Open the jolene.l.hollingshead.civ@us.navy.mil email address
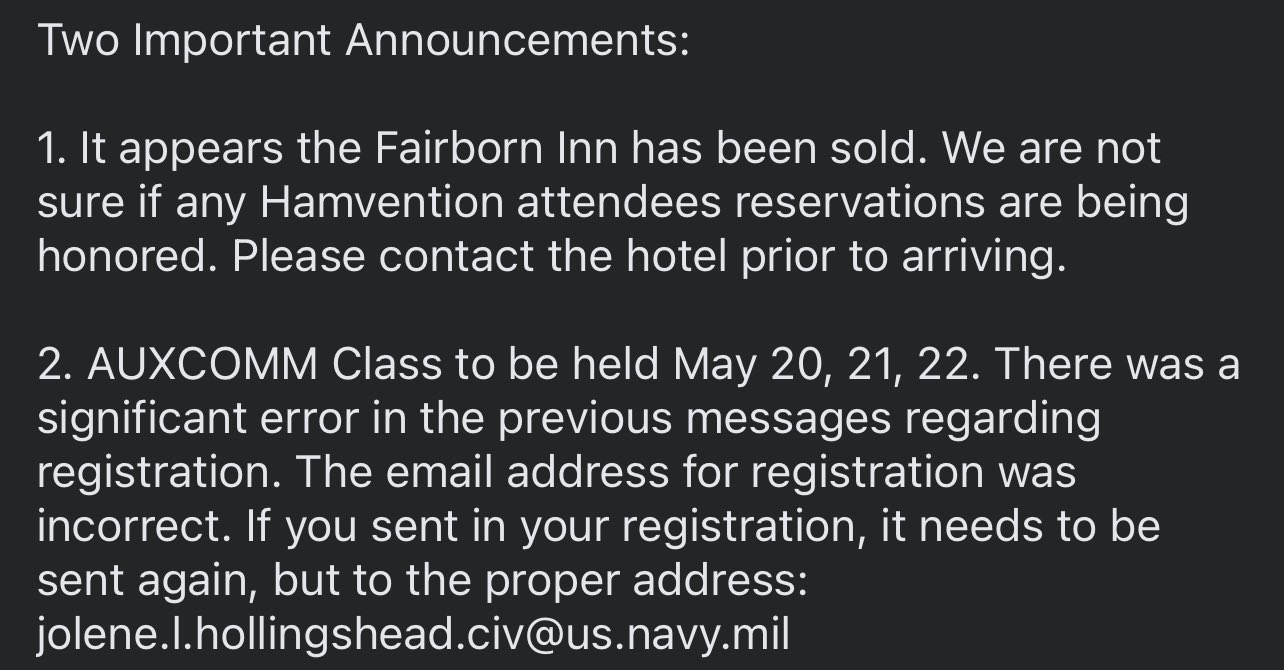Image resolution: width=1284 pixels, height=670 pixels. pos(413,634)
